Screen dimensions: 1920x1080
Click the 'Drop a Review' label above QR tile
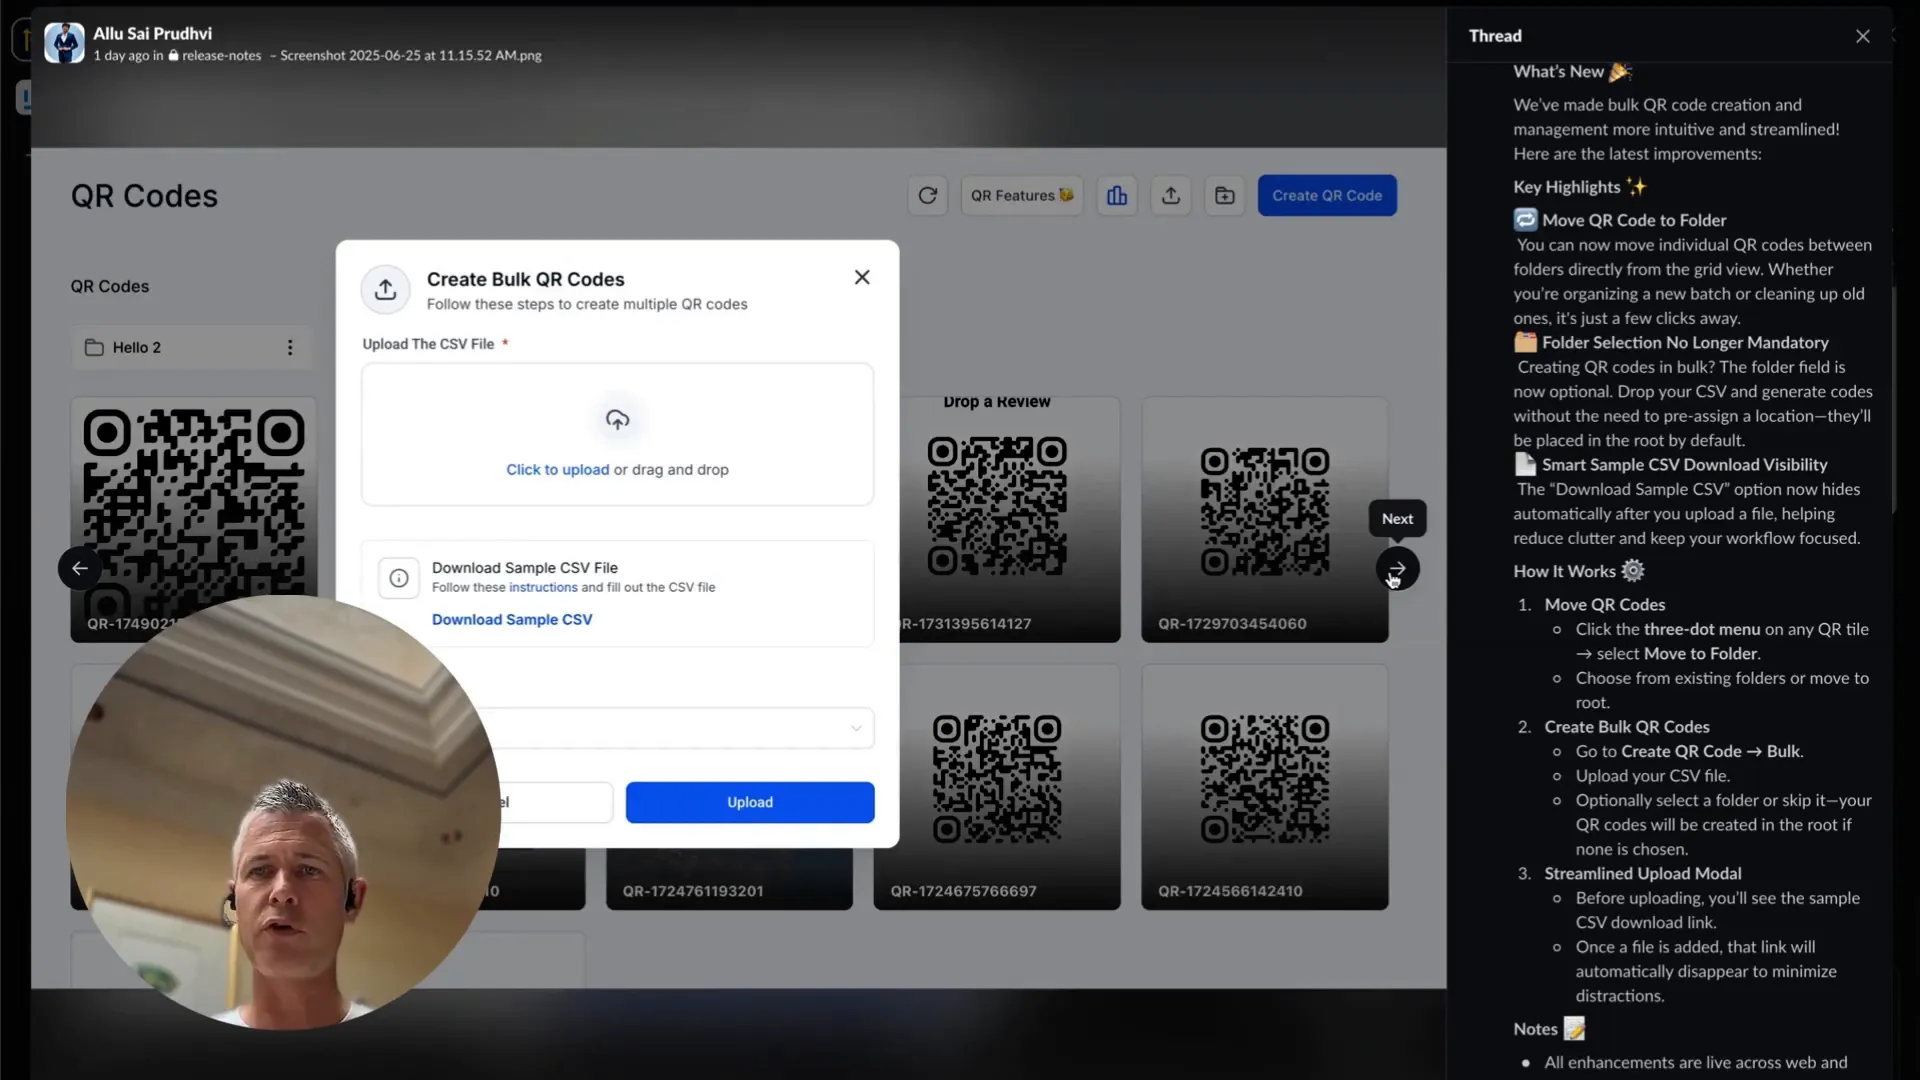tap(996, 402)
